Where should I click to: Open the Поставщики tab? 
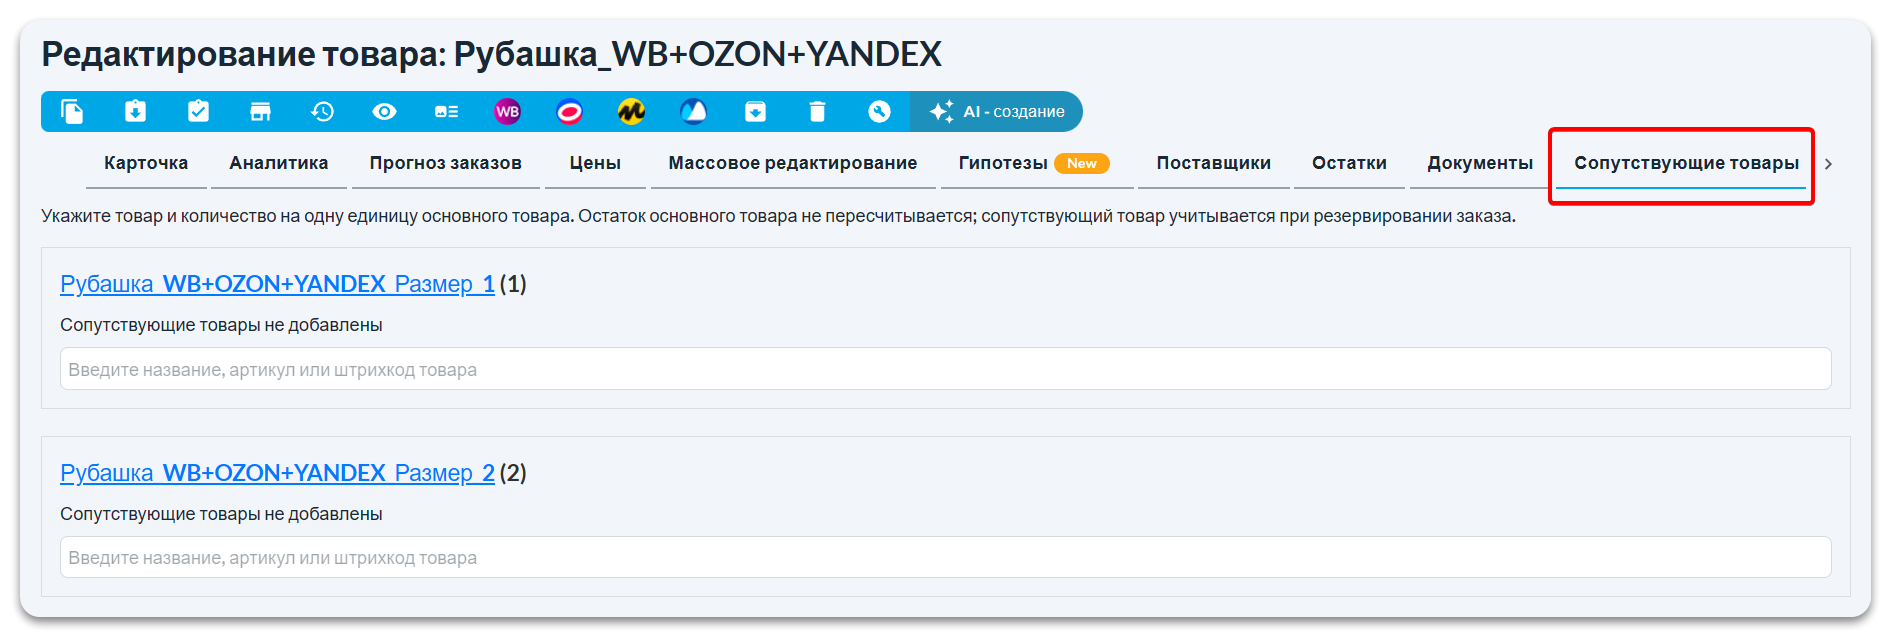pos(1214,163)
